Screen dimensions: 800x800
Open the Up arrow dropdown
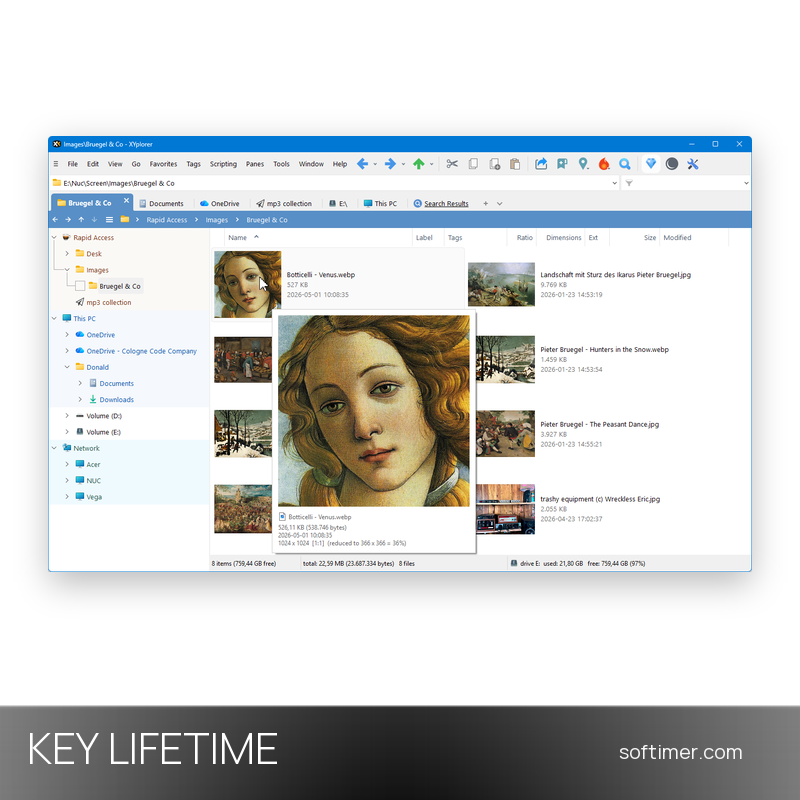click(431, 164)
